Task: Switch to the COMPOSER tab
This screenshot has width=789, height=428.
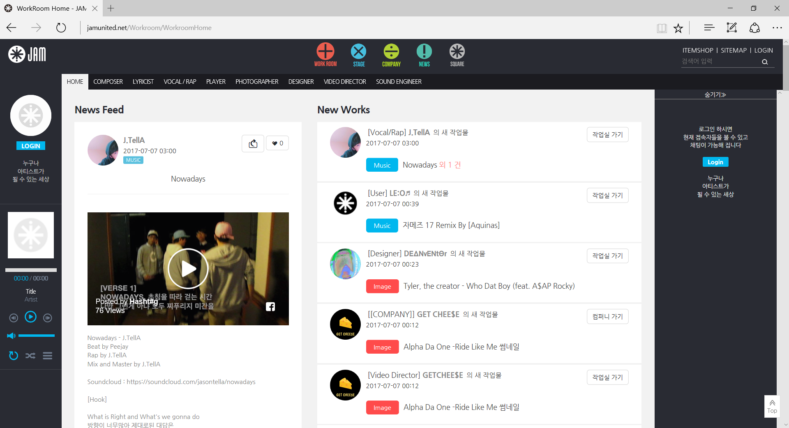Action: [x=108, y=81]
